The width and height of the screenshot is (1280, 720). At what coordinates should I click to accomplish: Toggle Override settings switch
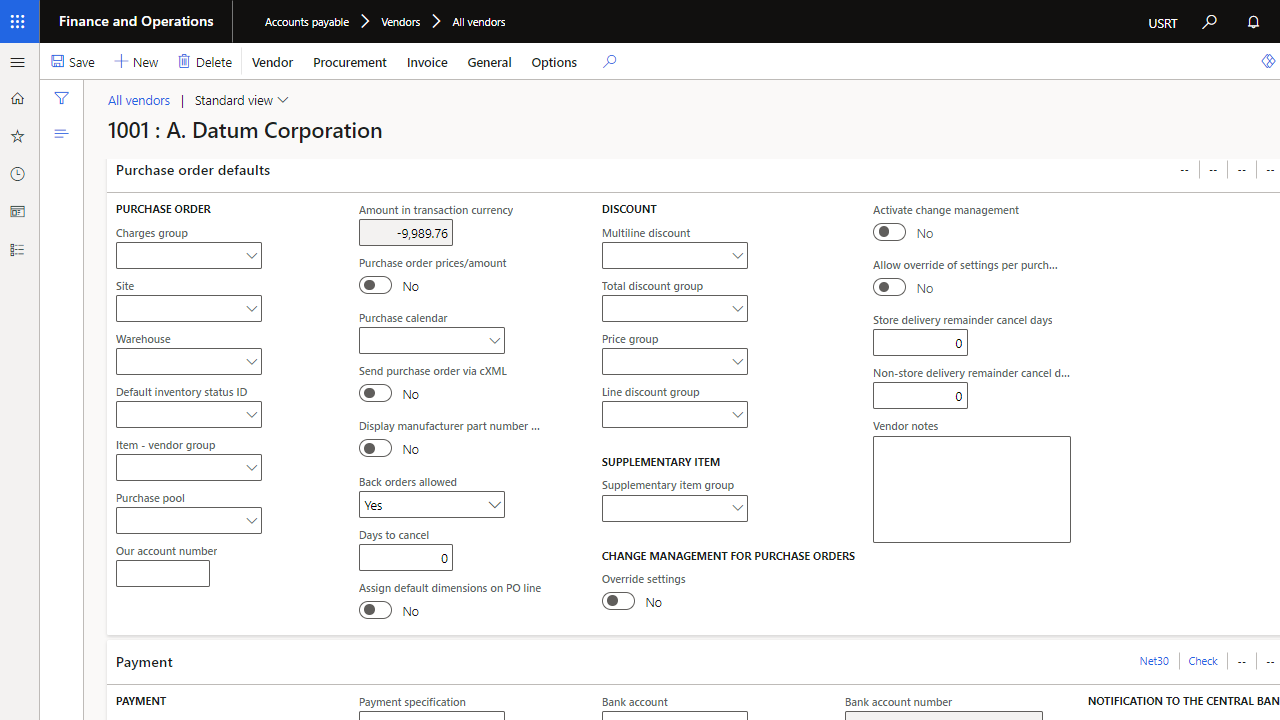(619, 601)
